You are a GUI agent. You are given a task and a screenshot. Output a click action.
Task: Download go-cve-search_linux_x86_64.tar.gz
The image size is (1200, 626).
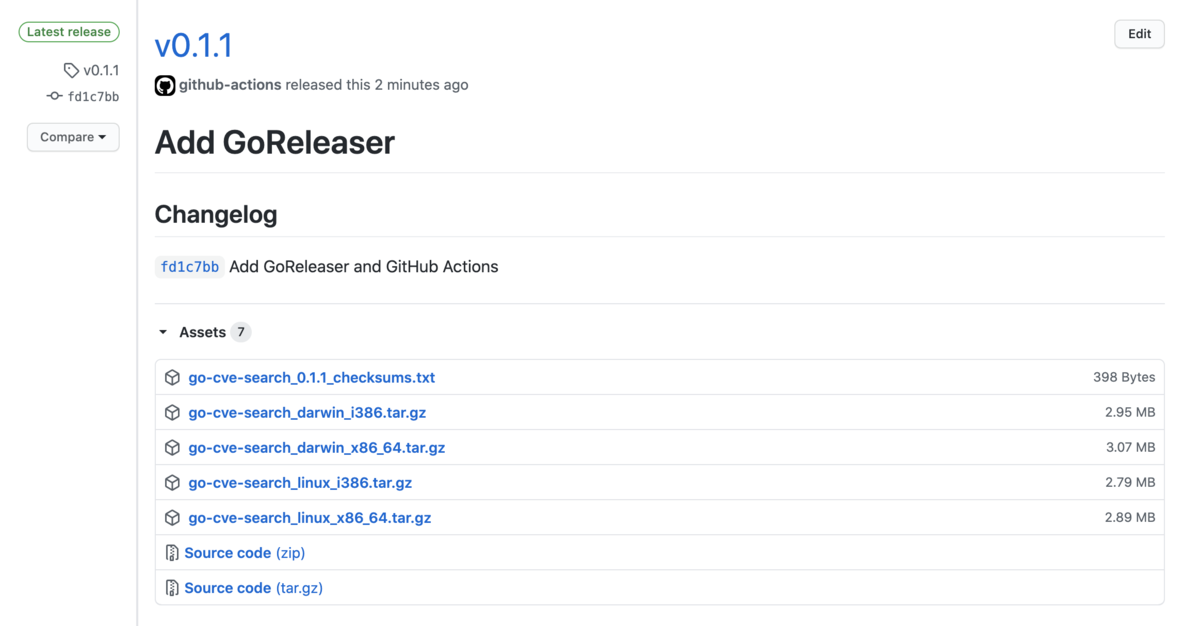(310, 518)
